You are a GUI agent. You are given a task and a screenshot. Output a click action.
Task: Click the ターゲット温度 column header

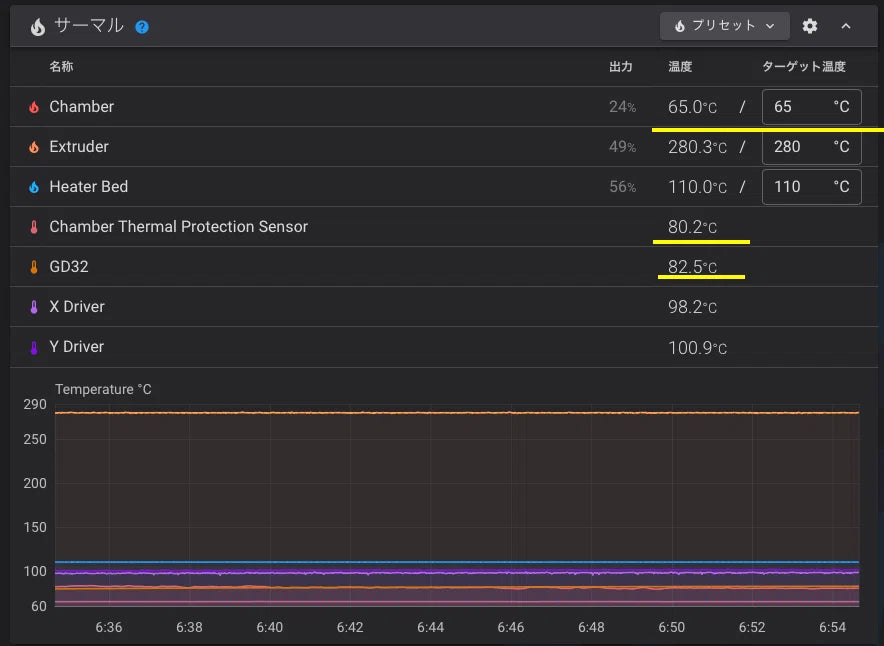(x=804, y=67)
